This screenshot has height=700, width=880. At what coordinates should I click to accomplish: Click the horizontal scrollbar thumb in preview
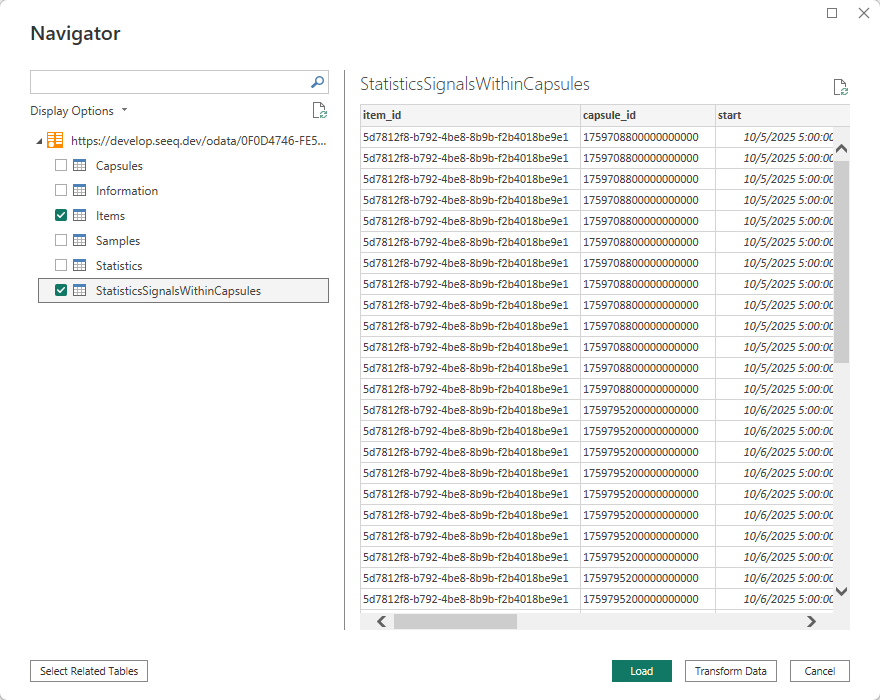tap(455, 621)
